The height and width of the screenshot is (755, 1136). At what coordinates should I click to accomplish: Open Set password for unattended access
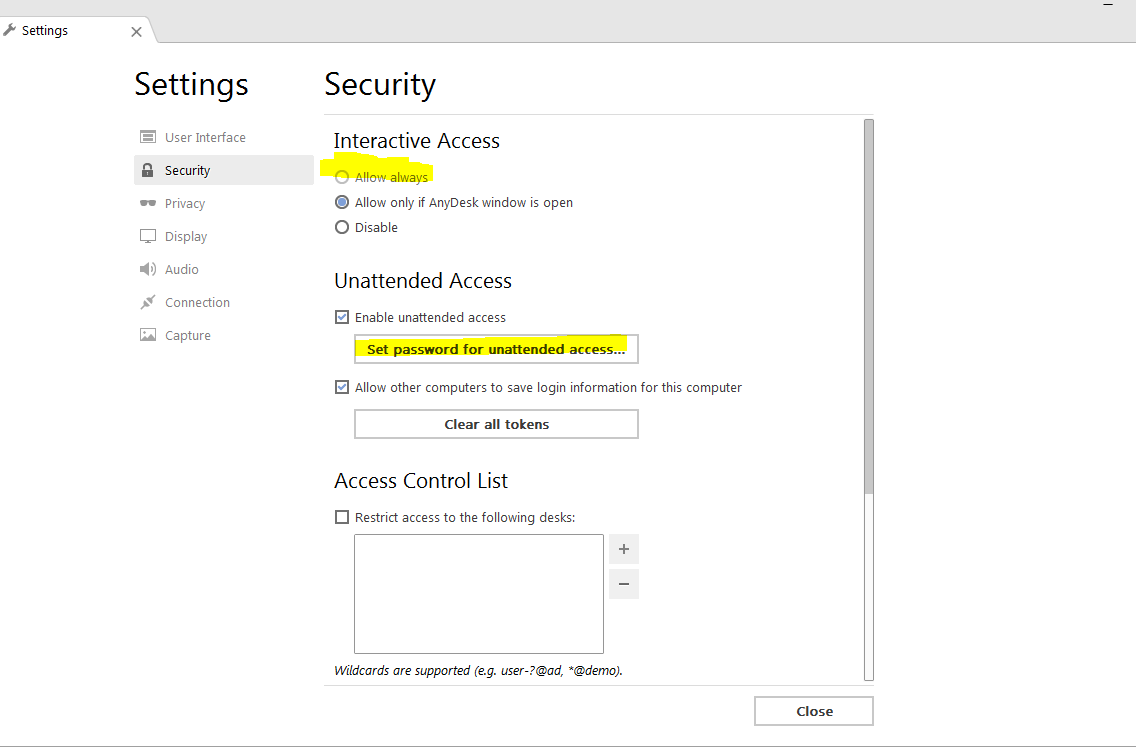[496, 349]
